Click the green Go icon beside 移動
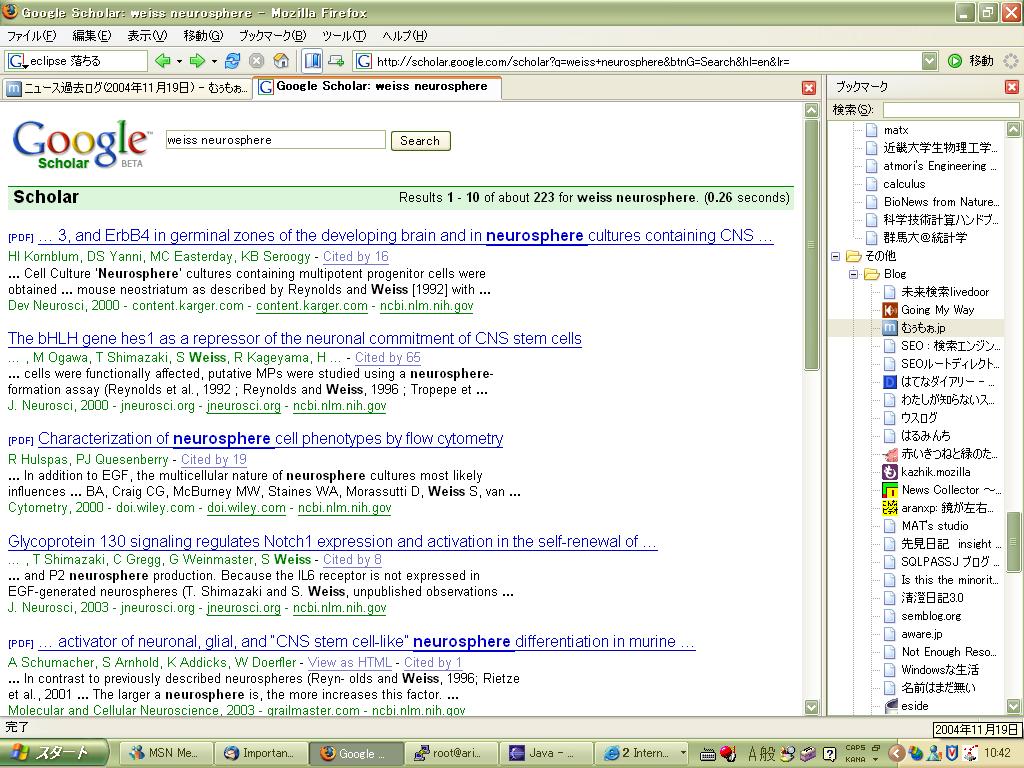This screenshot has height=768, width=1024. click(x=955, y=61)
